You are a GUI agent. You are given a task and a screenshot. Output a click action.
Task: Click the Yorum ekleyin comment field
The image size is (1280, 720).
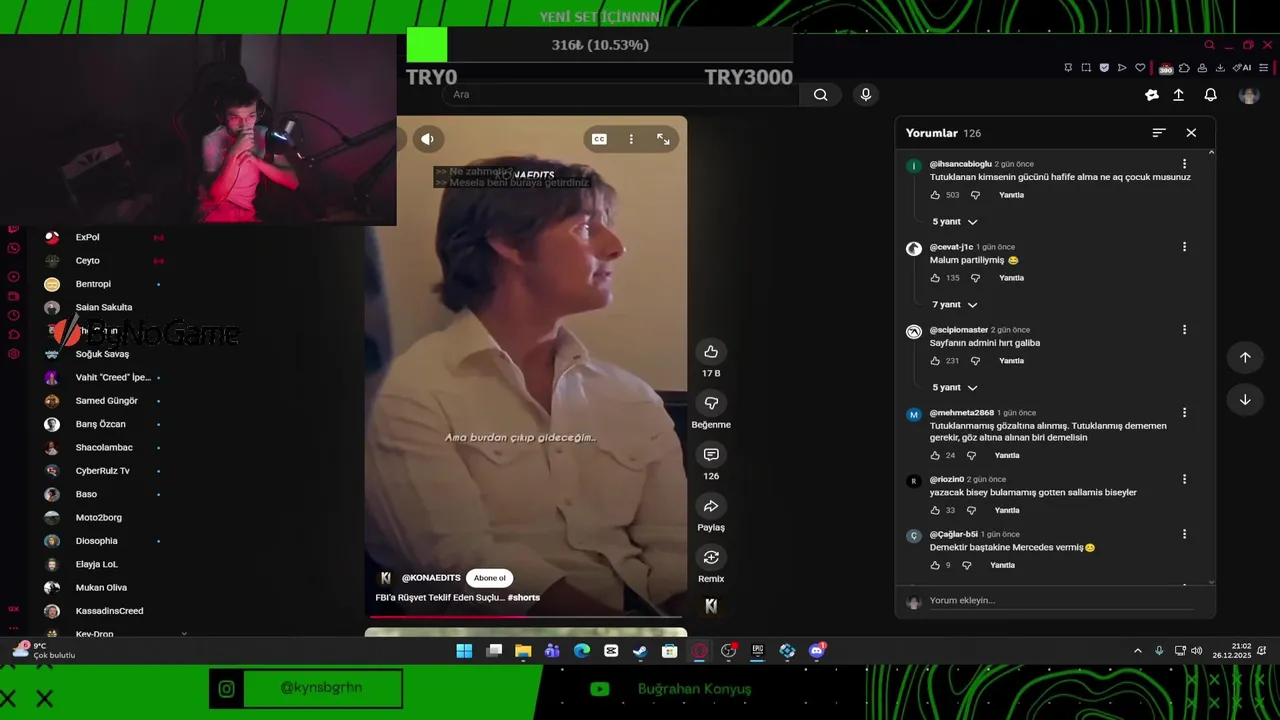click(1060, 601)
